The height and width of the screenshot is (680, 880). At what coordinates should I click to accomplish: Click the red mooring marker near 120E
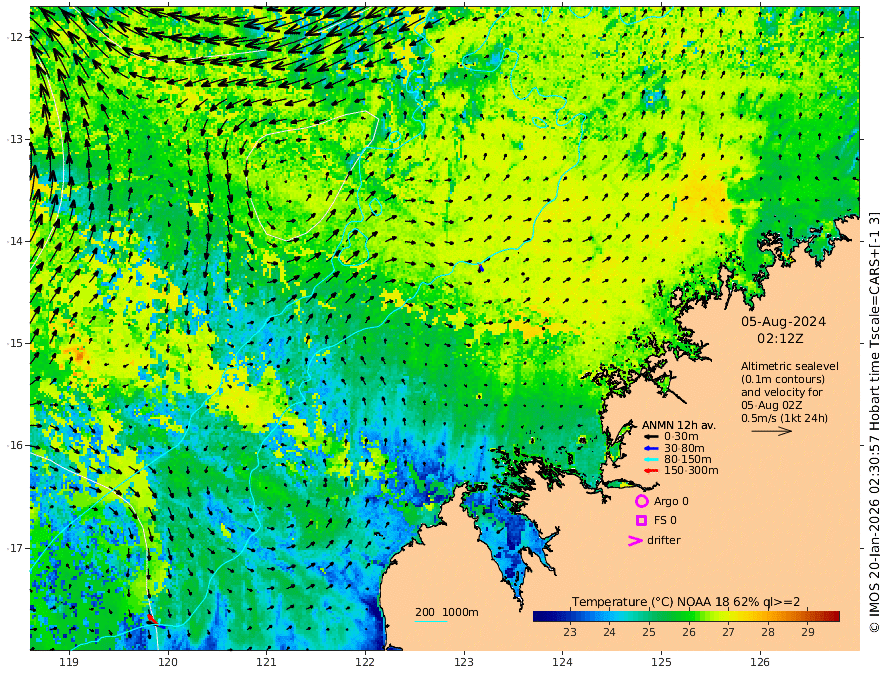152,619
